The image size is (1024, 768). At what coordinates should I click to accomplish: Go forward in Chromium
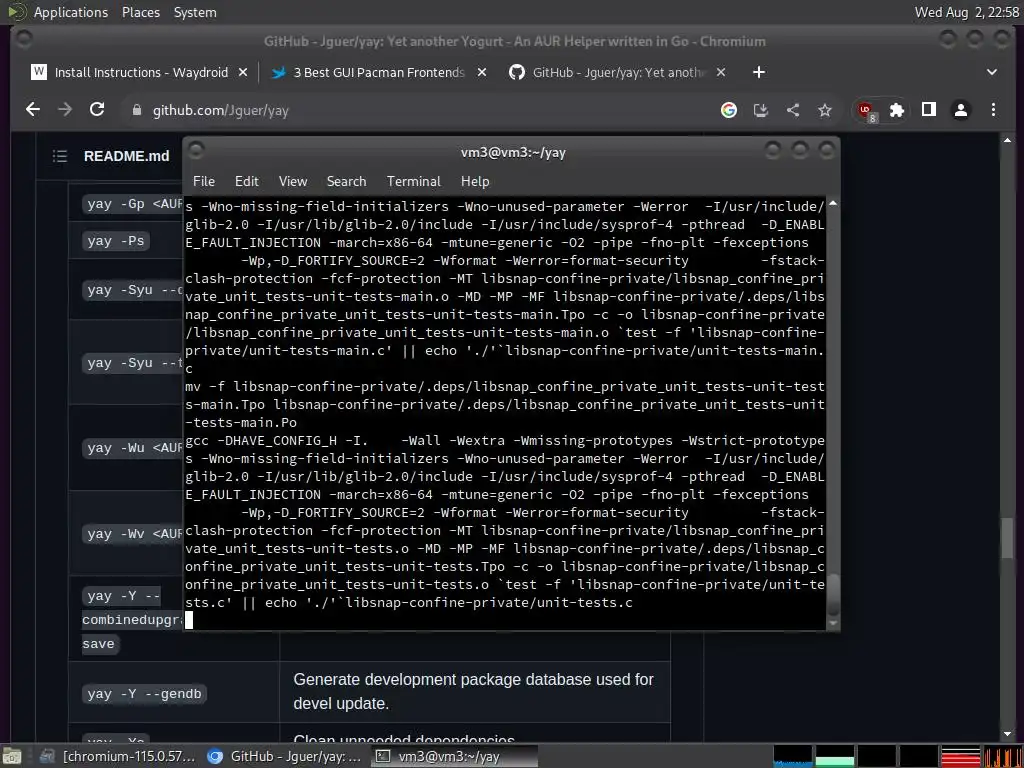click(65, 110)
